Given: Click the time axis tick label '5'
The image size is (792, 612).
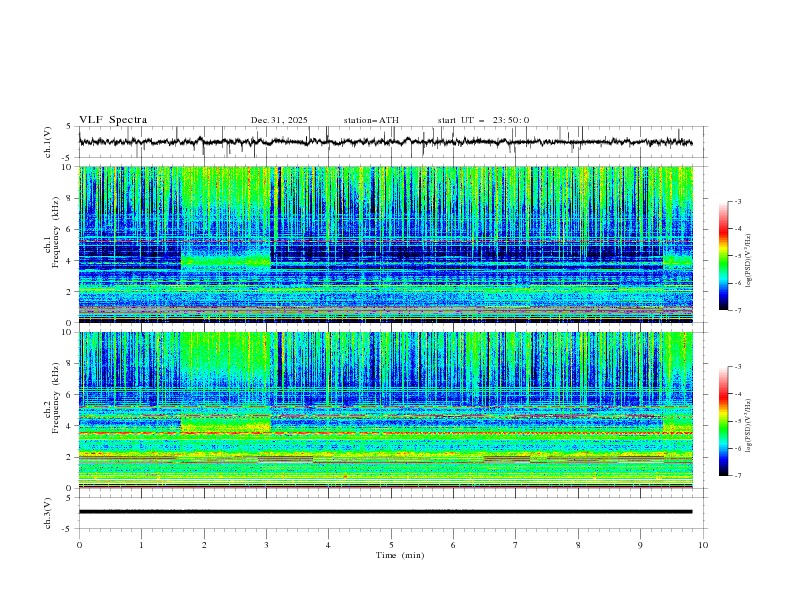Looking at the screenshot, I should 391,545.
